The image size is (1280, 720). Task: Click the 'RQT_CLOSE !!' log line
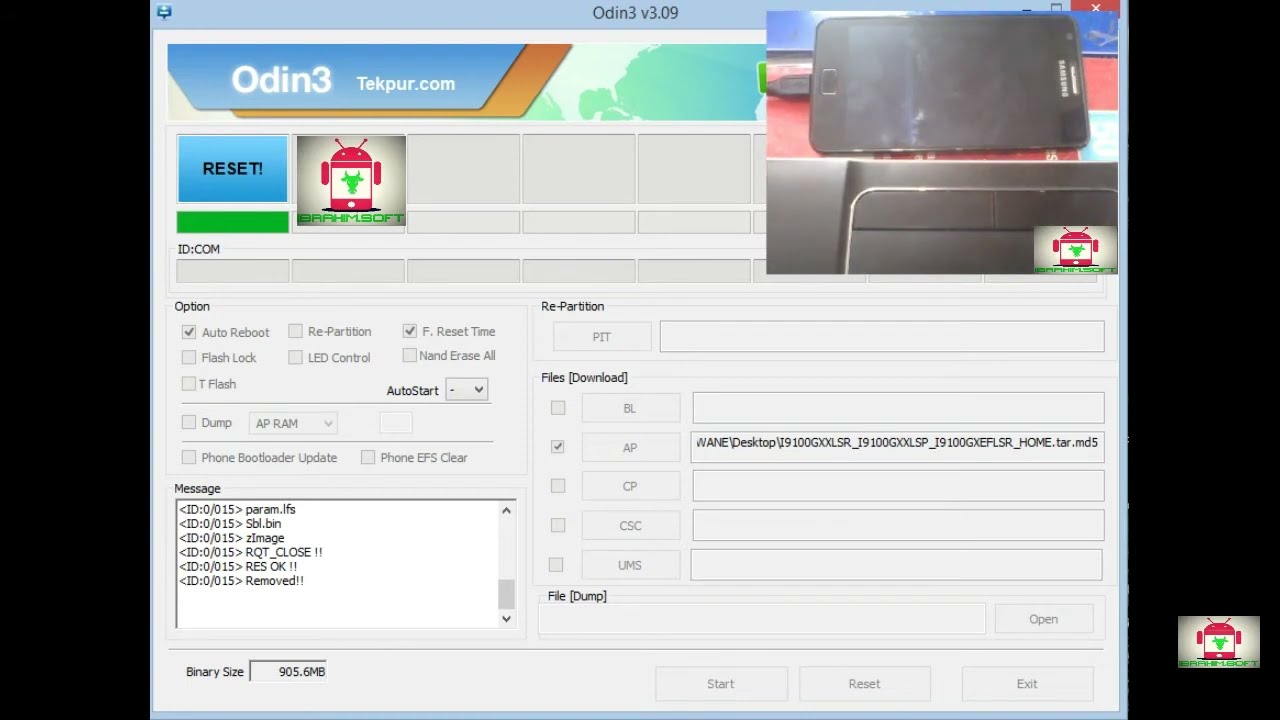pos(251,552)
